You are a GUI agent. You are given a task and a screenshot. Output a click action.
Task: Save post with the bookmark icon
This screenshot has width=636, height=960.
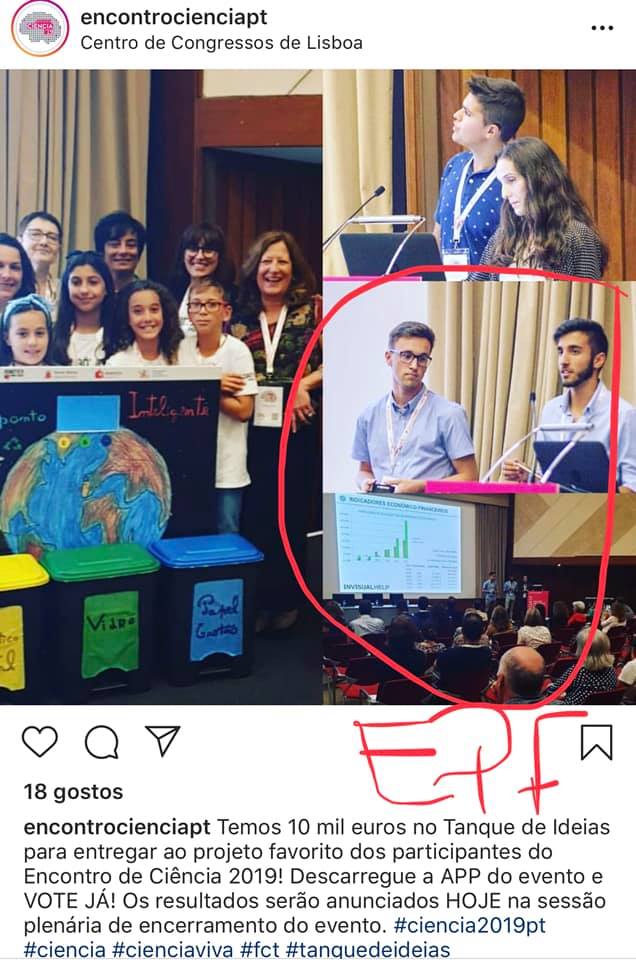pyautogui.click(x=596, y=742)
